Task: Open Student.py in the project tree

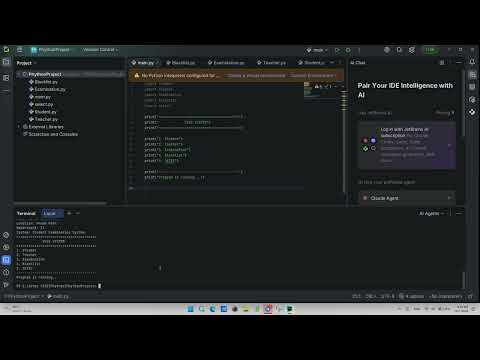Action: pos(43,112)
